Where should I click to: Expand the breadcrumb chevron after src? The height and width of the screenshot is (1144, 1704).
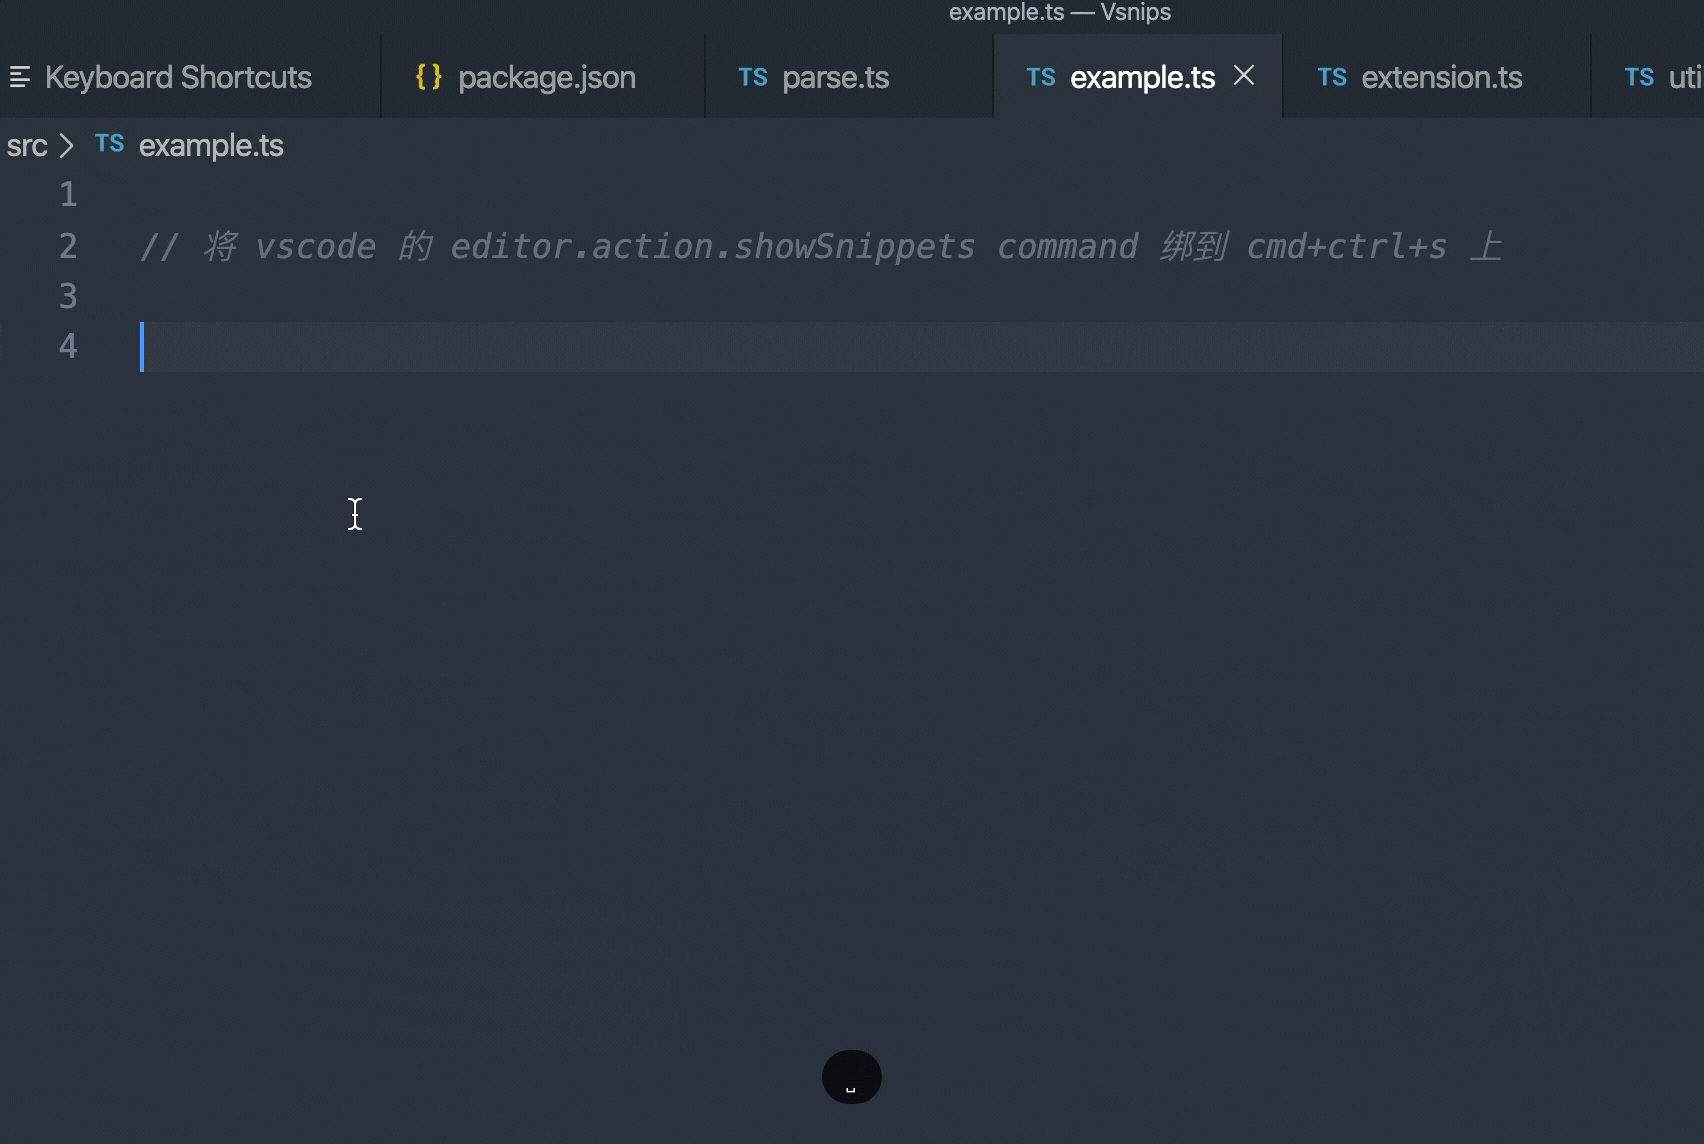point(67,146)
